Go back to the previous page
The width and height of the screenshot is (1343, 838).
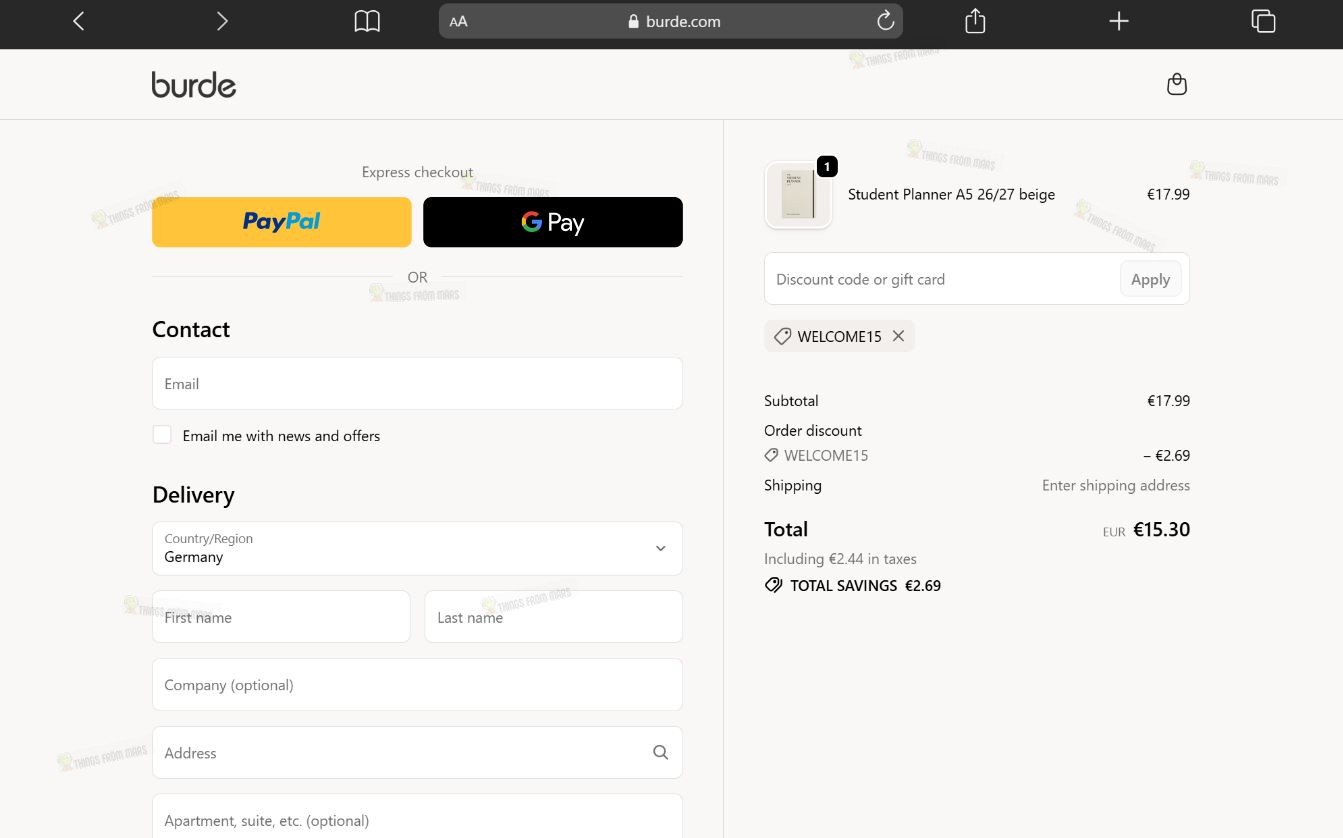(x=79, y=21)
